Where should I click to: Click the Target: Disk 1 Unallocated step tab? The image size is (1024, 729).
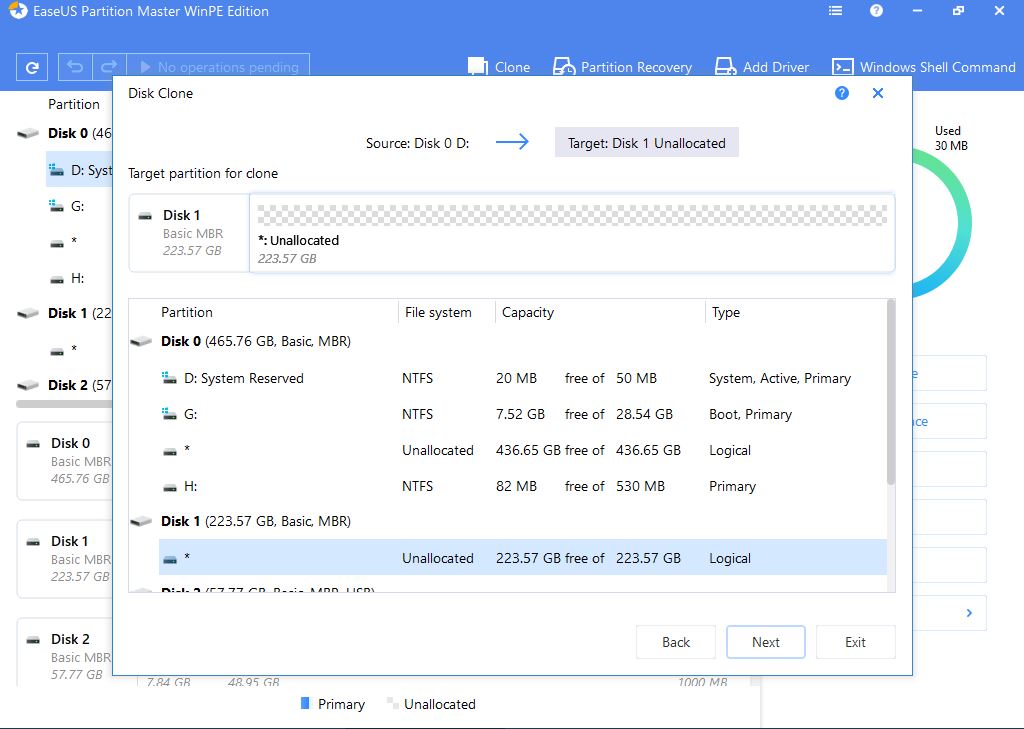point(646,143)
